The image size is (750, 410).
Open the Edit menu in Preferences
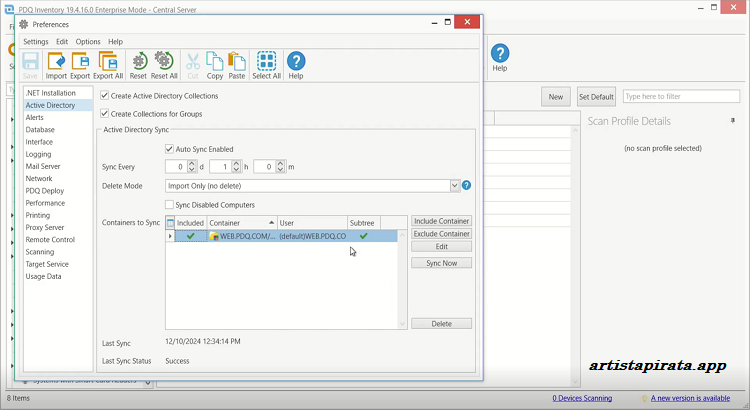pyautogui.click(x=62, y=42)
